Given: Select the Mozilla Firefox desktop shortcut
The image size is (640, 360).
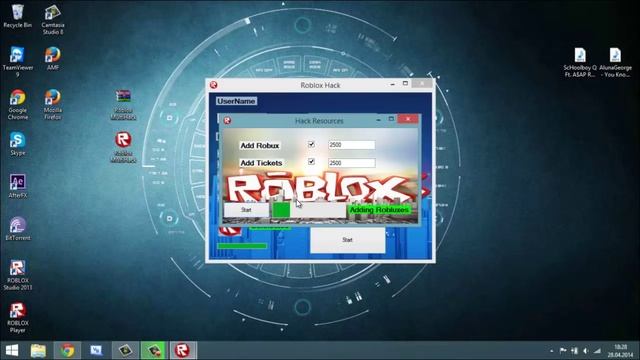Looking at the screenshot, I should 53,104.
